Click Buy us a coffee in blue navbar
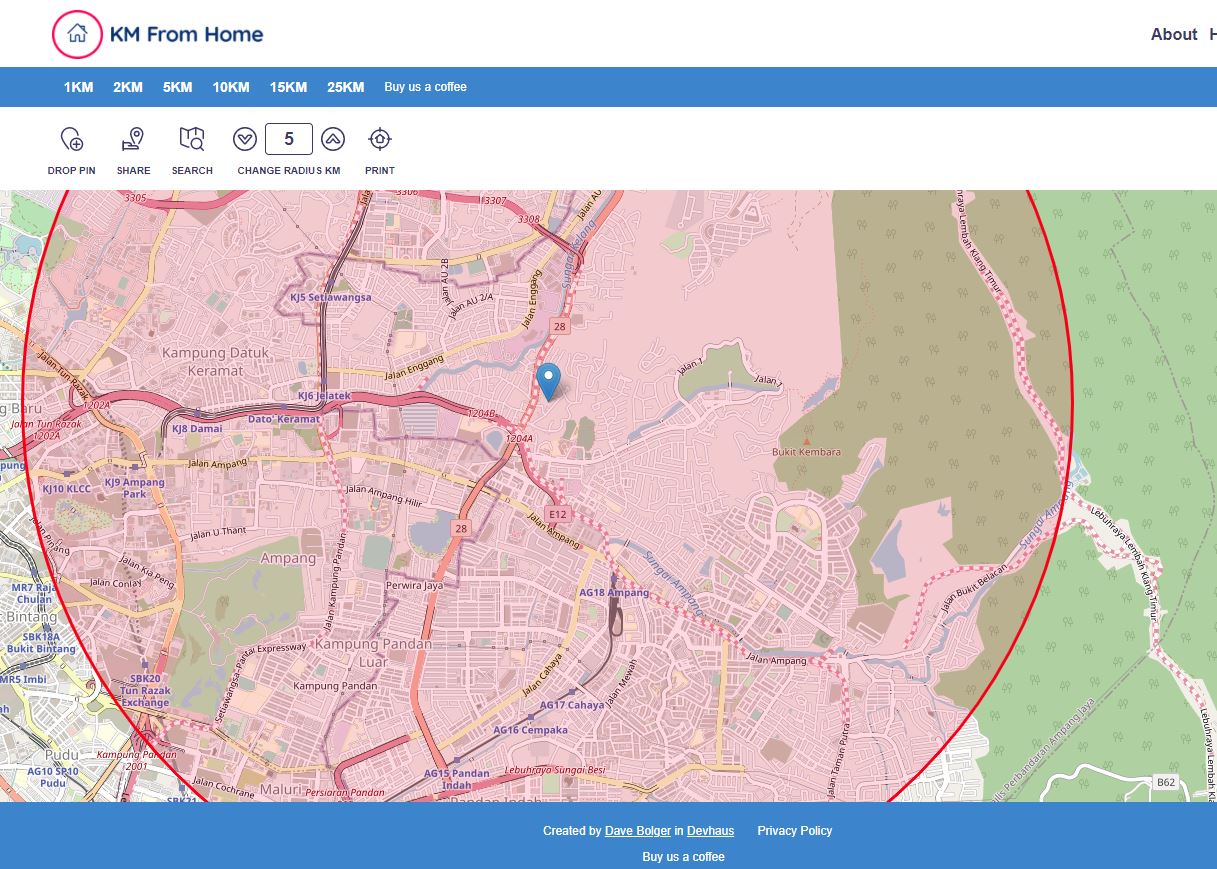 pos(426,87)
